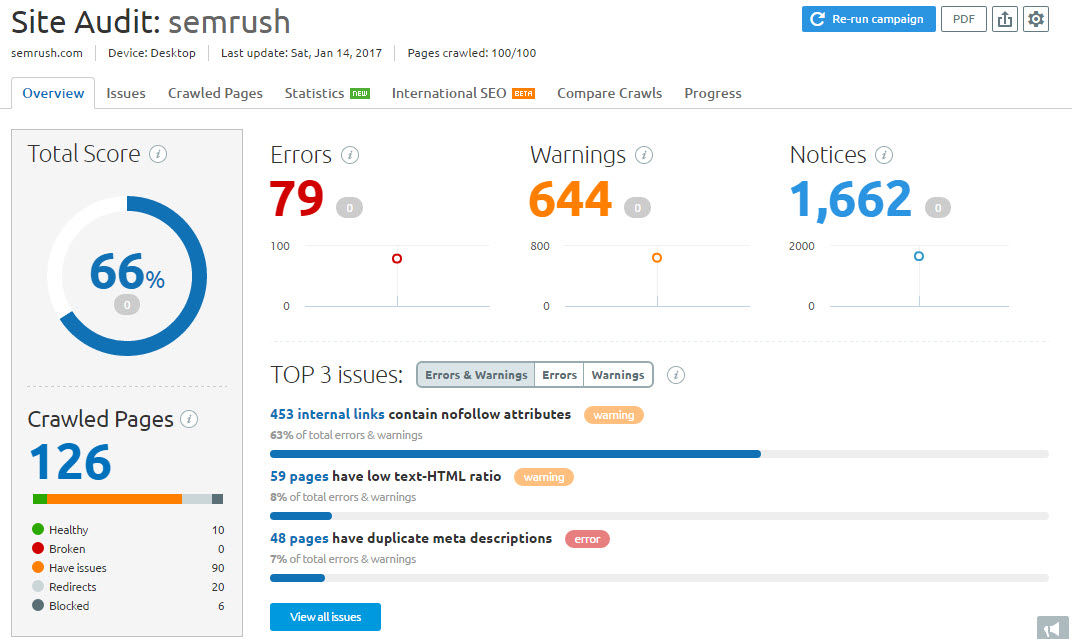
Task: Click the crawled pages colored status bar
Action: click(128, 499)
